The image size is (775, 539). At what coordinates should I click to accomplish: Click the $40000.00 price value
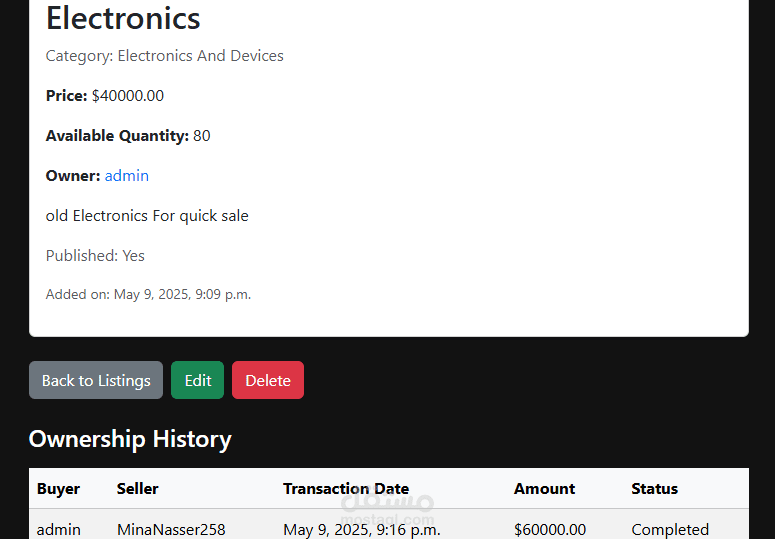[x=128, y=96]
